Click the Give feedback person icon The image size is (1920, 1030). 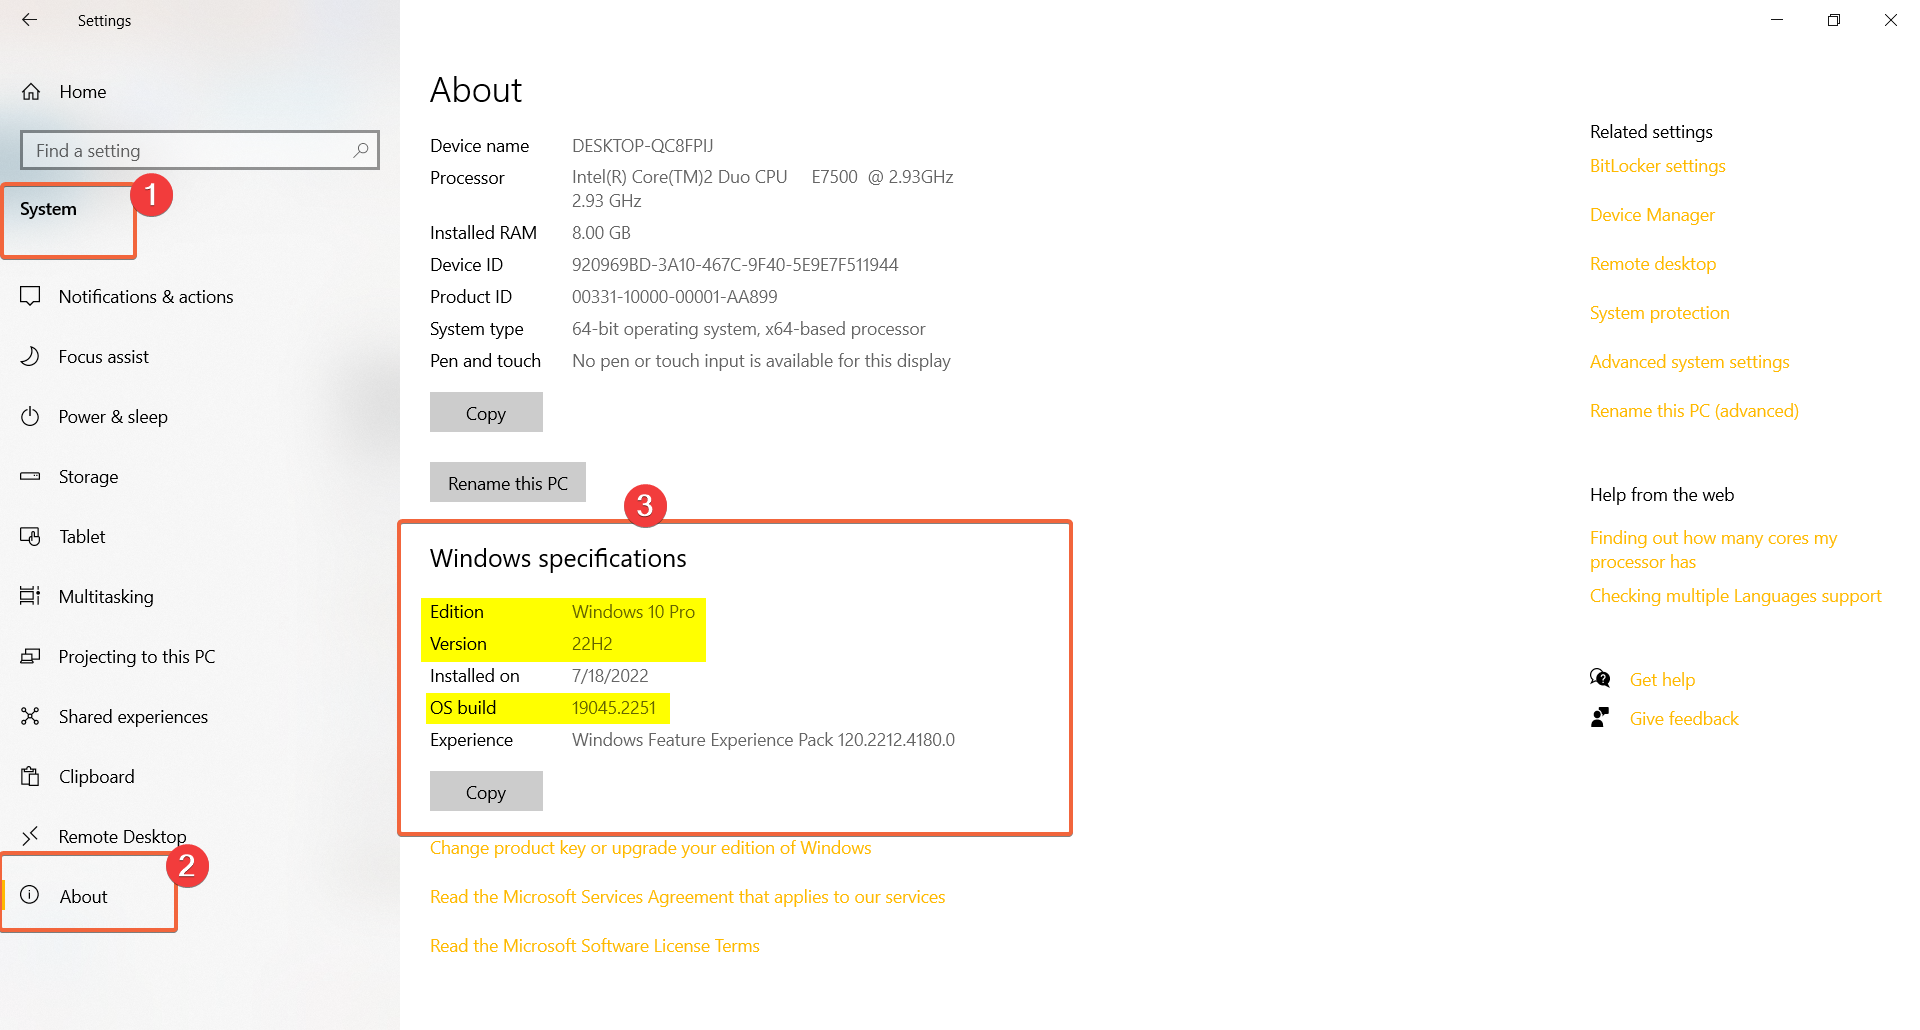point(1600,717)
